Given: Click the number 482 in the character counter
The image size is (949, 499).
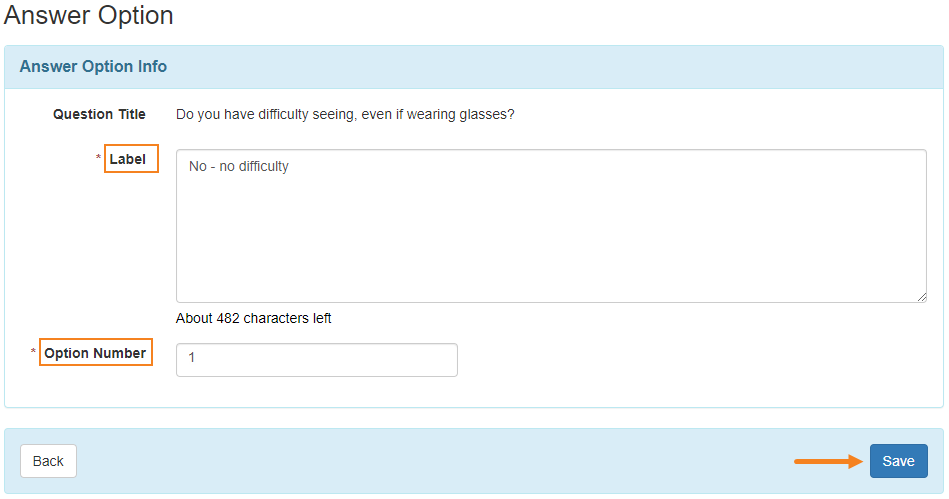Looking at the screenshot, I should pos(228,318).
